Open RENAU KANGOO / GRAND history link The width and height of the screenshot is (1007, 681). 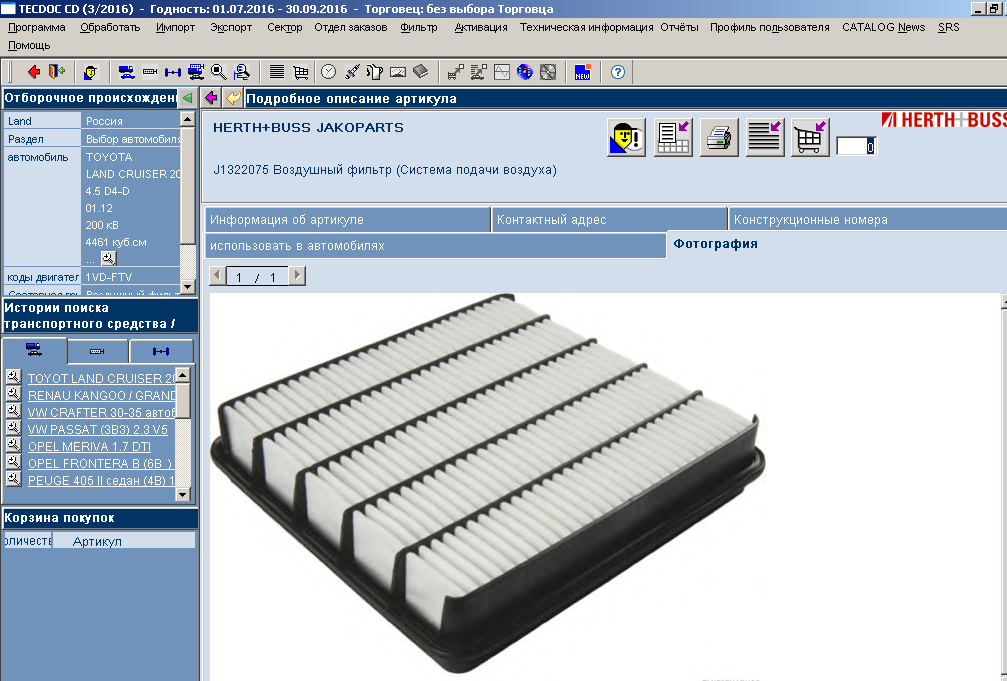click(x=101, y=395)
